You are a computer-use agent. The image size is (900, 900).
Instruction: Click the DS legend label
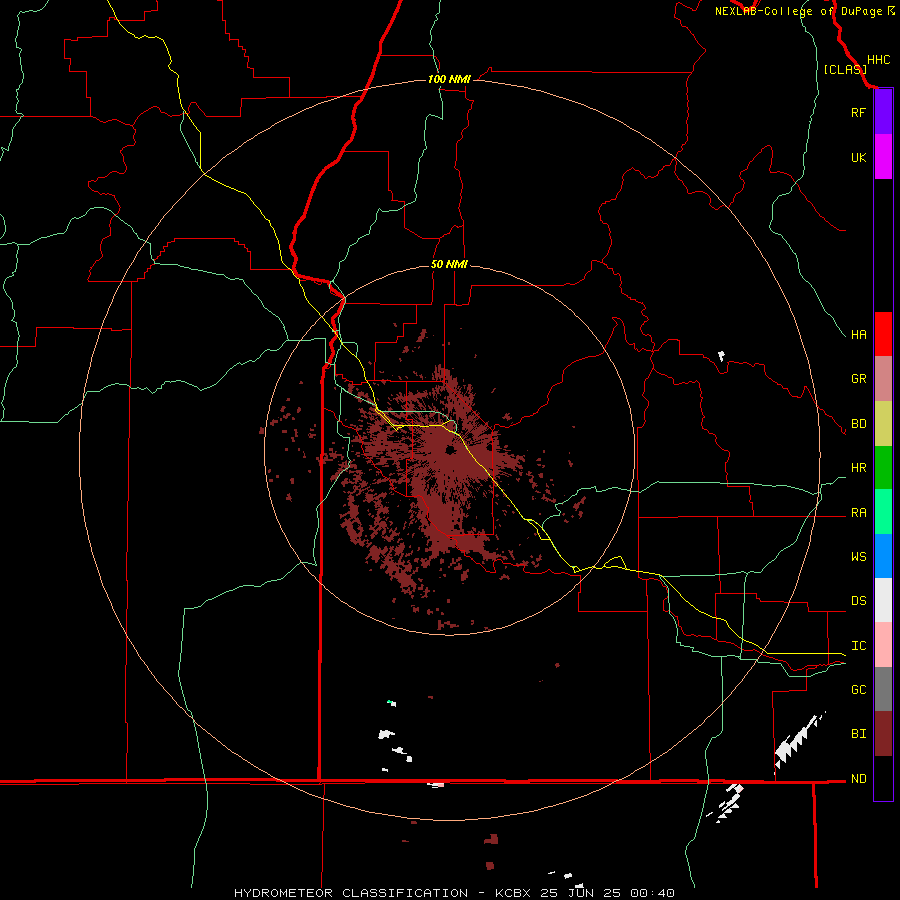[x=858, y=601]
